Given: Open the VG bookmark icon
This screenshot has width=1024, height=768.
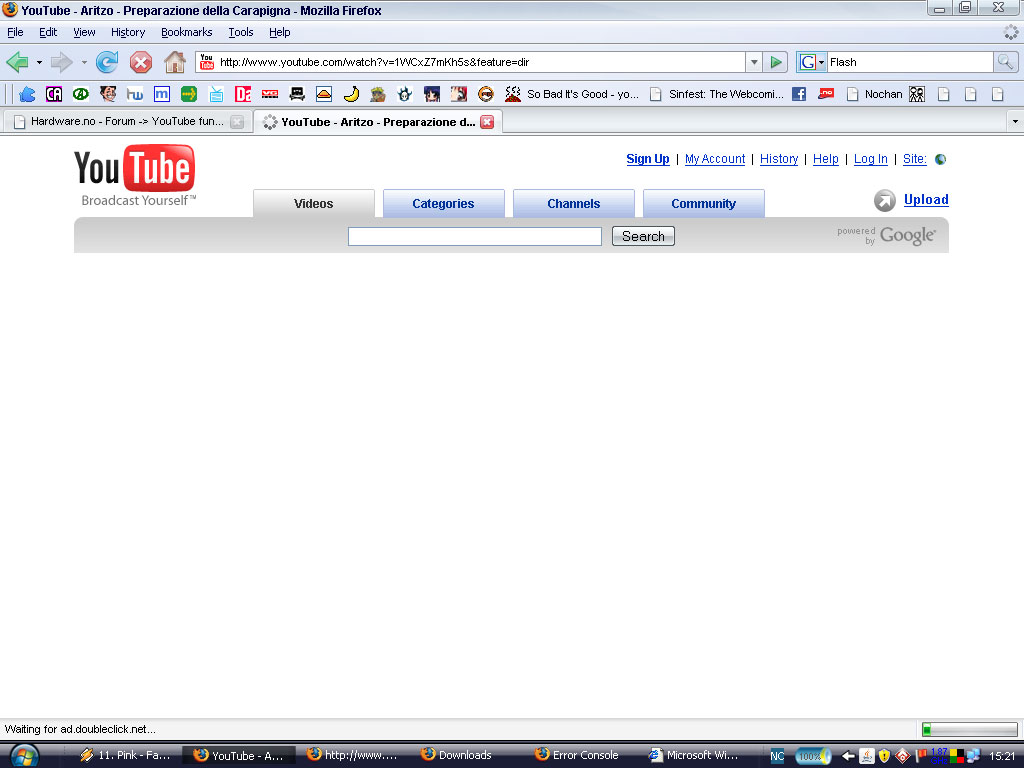Looking at the screenshot, I should click(x=270, y=94).
